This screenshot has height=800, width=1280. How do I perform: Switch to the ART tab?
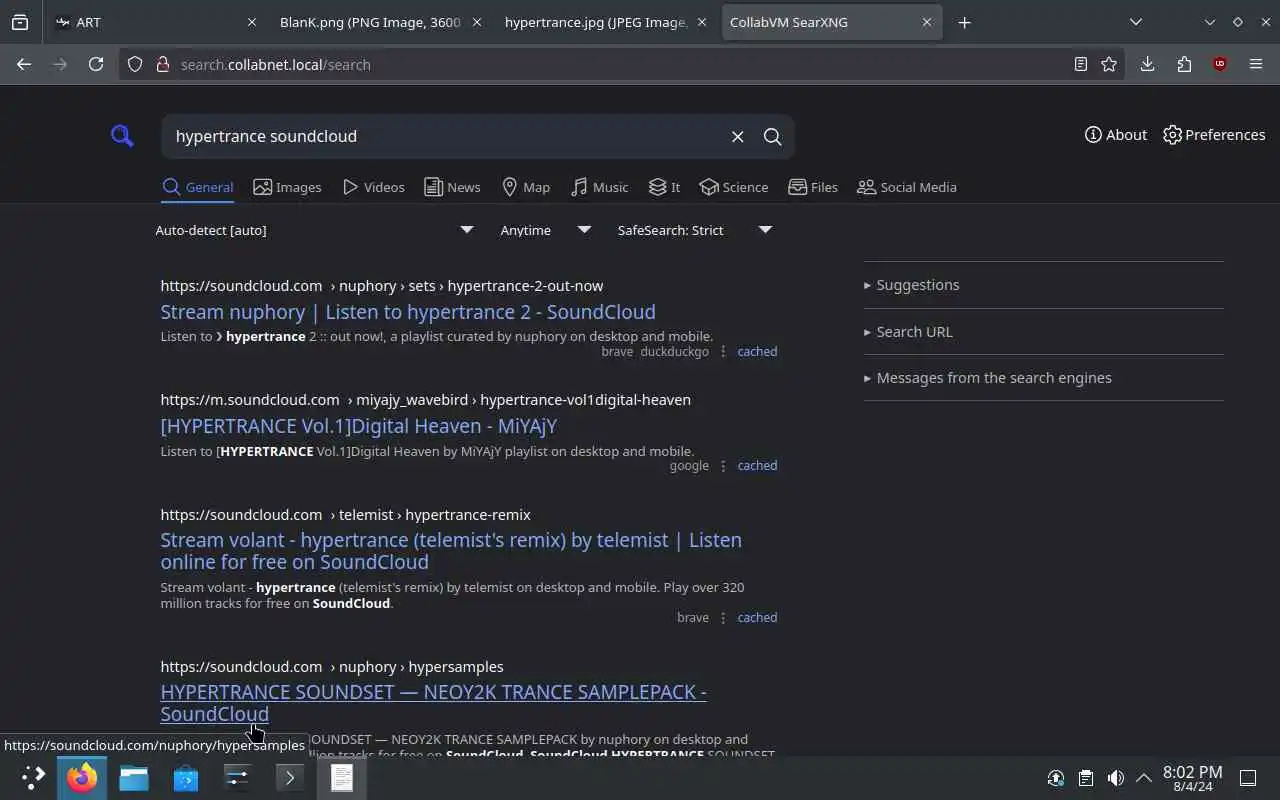pyautogui.click(x=155, y=22)
